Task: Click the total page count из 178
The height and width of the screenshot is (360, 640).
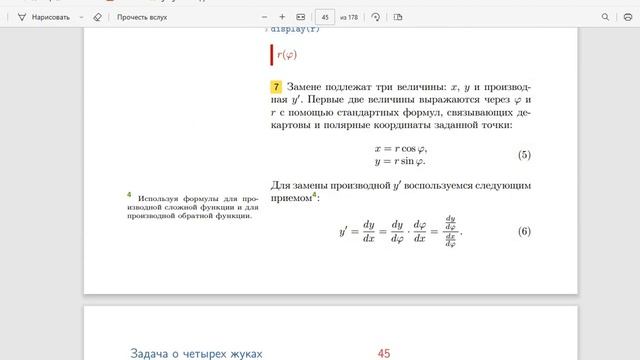Action: click(349, 17)
